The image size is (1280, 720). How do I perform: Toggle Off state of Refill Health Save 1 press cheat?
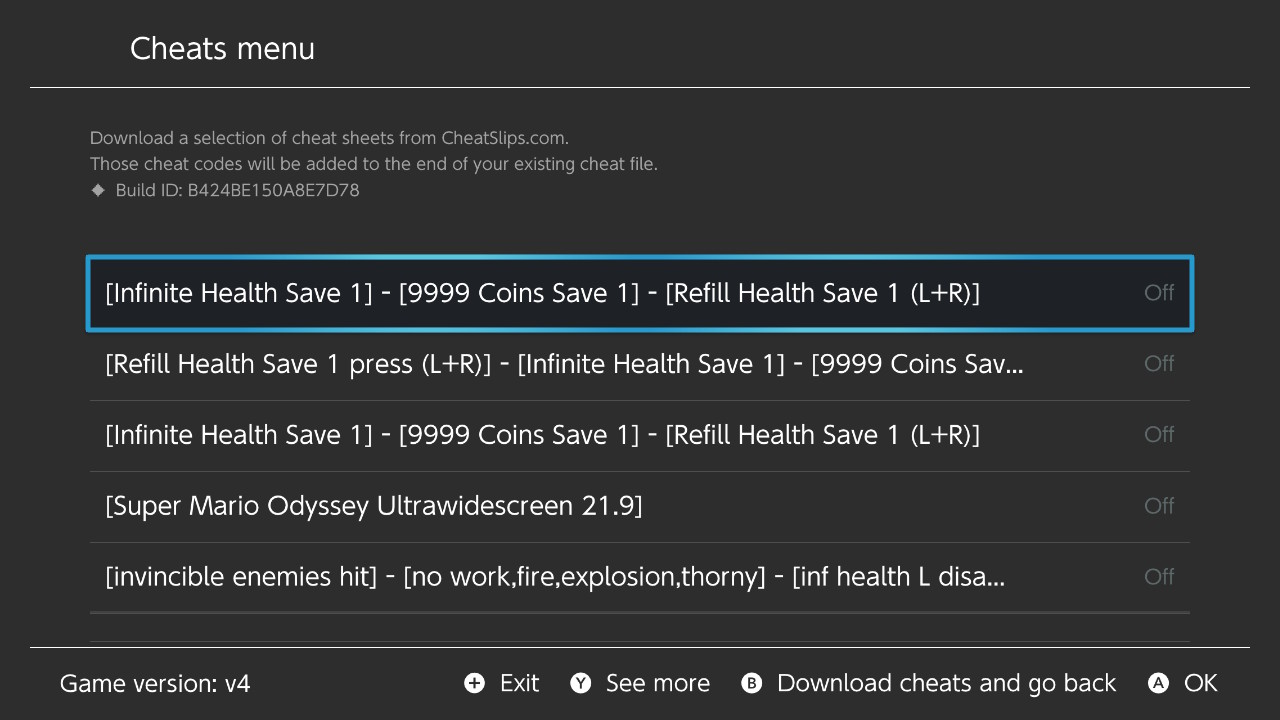pyautogui.click(x=1159, y=364)
